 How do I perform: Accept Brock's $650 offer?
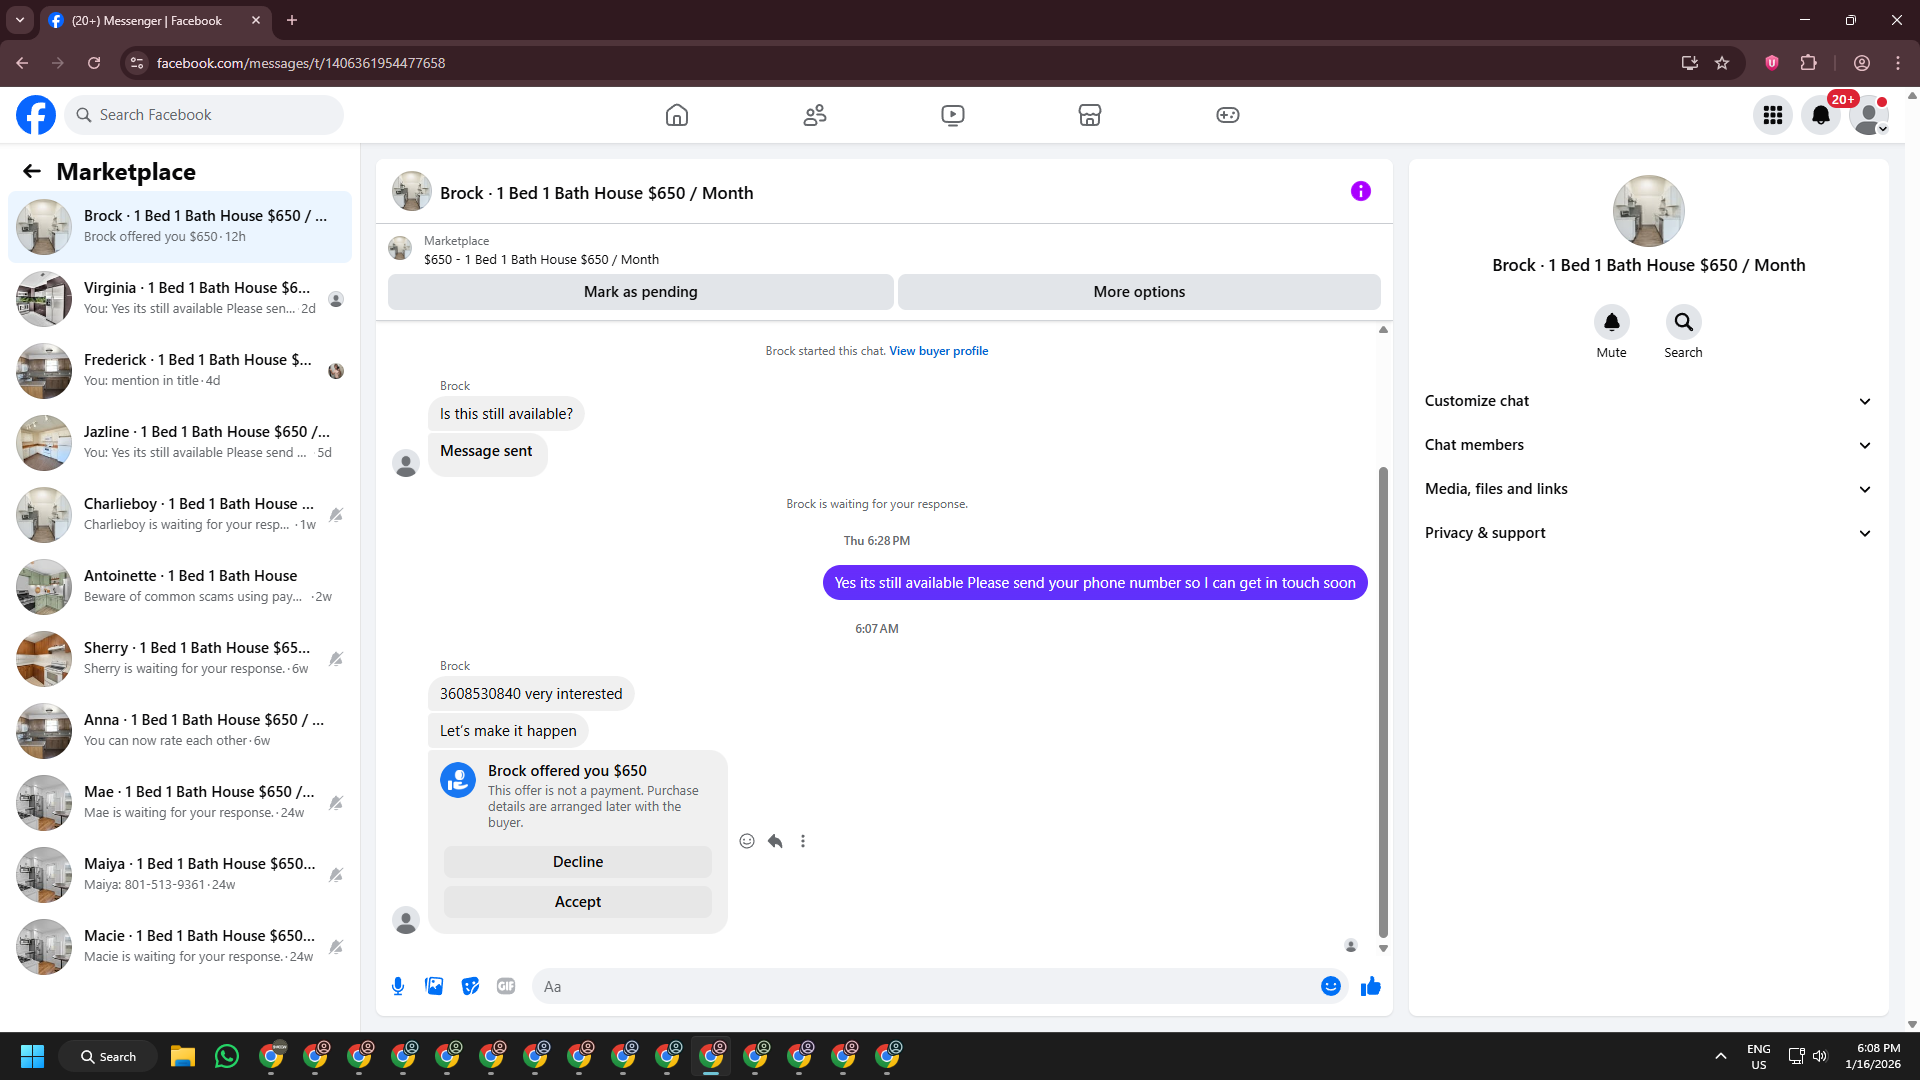[577, 902]
